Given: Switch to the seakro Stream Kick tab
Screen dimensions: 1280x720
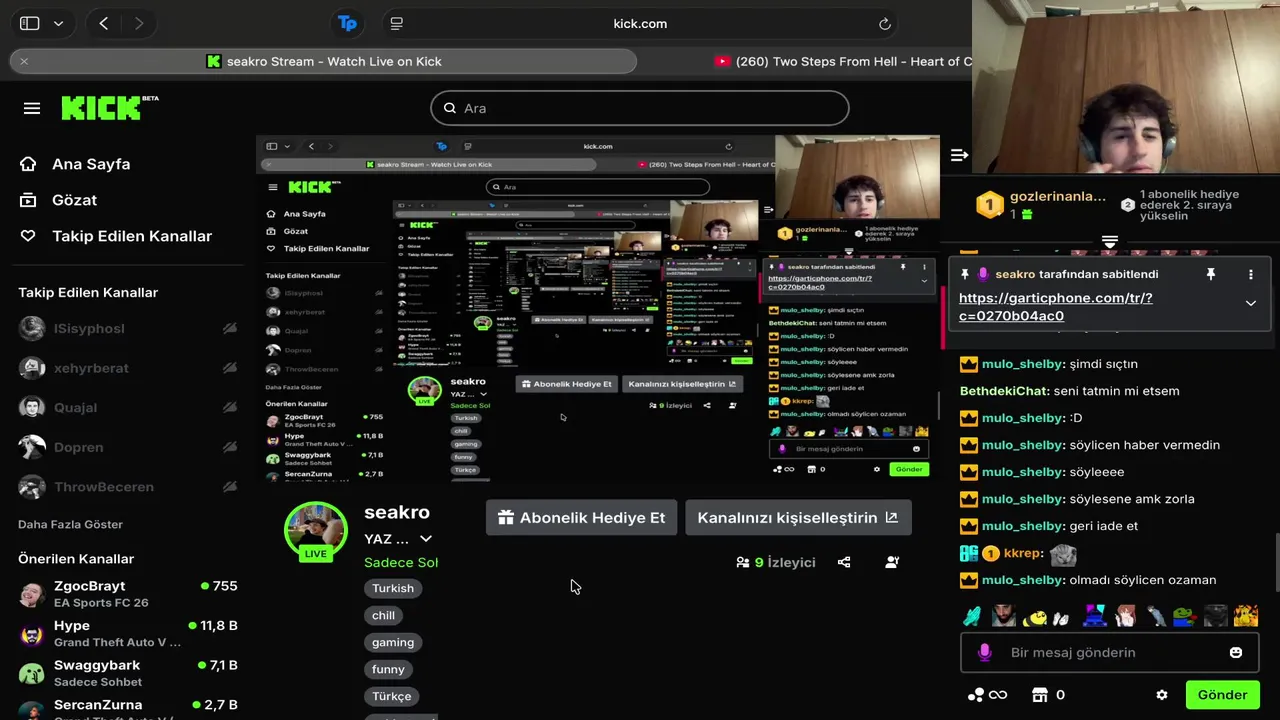Looking at the screenshot, I should click(x=323, y=61).
